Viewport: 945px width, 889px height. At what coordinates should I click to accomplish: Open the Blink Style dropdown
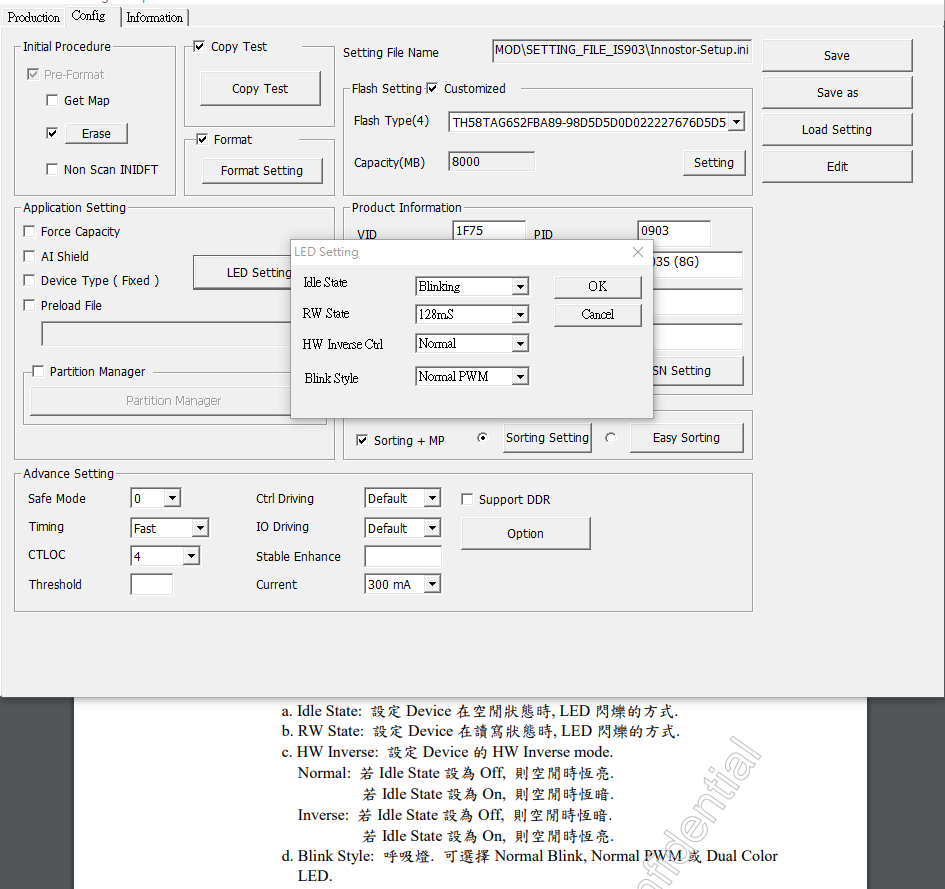coord(520,377)
